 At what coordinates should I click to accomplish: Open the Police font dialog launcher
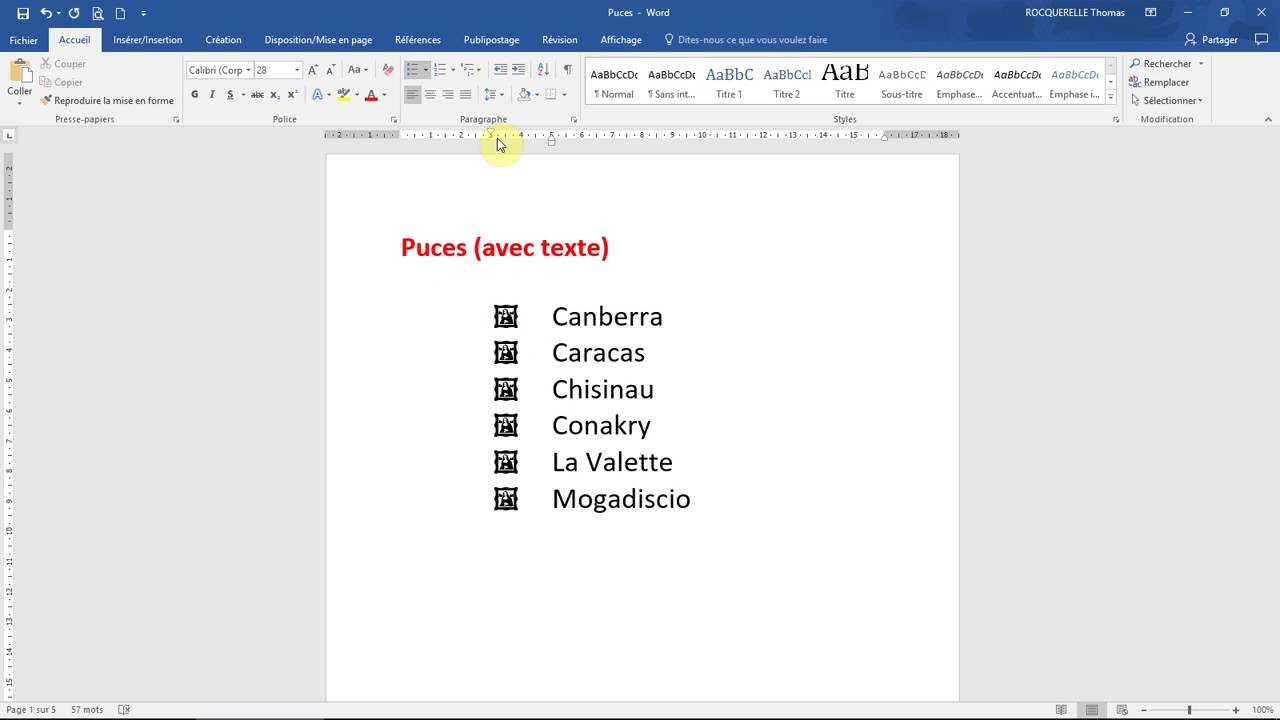tap(394, 120)
